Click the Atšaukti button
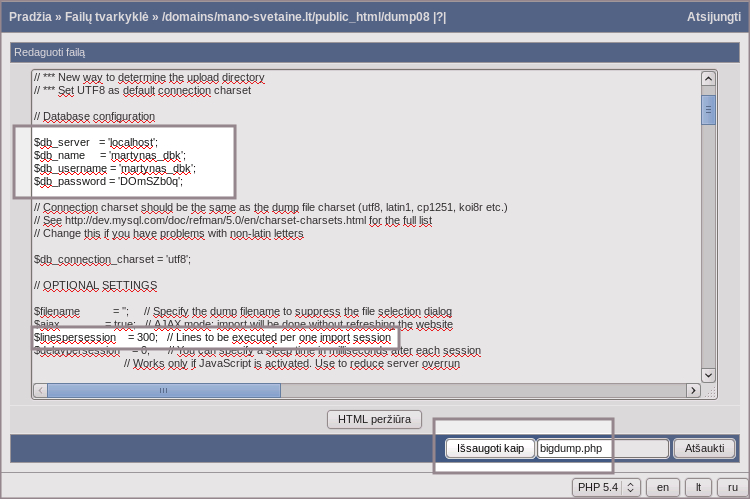Image resolution: width=750 pixels, height=499 pixels. 704,448
